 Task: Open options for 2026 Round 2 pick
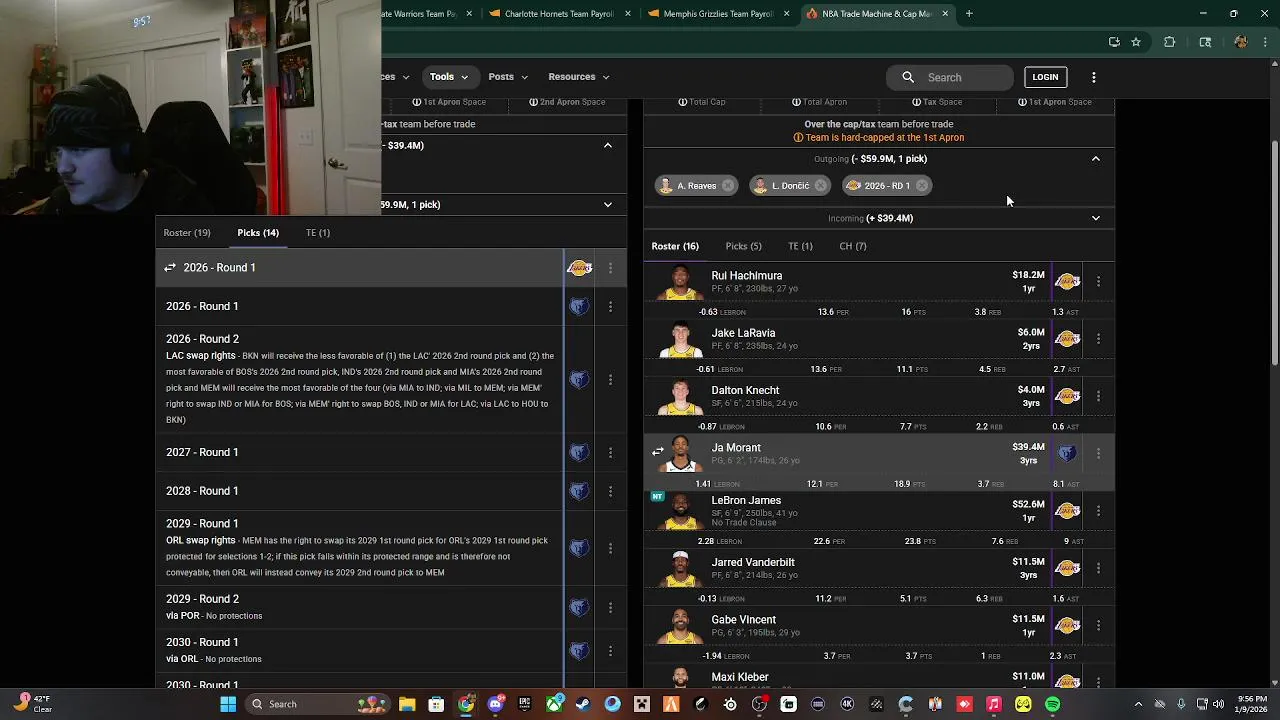click(610, 379)
